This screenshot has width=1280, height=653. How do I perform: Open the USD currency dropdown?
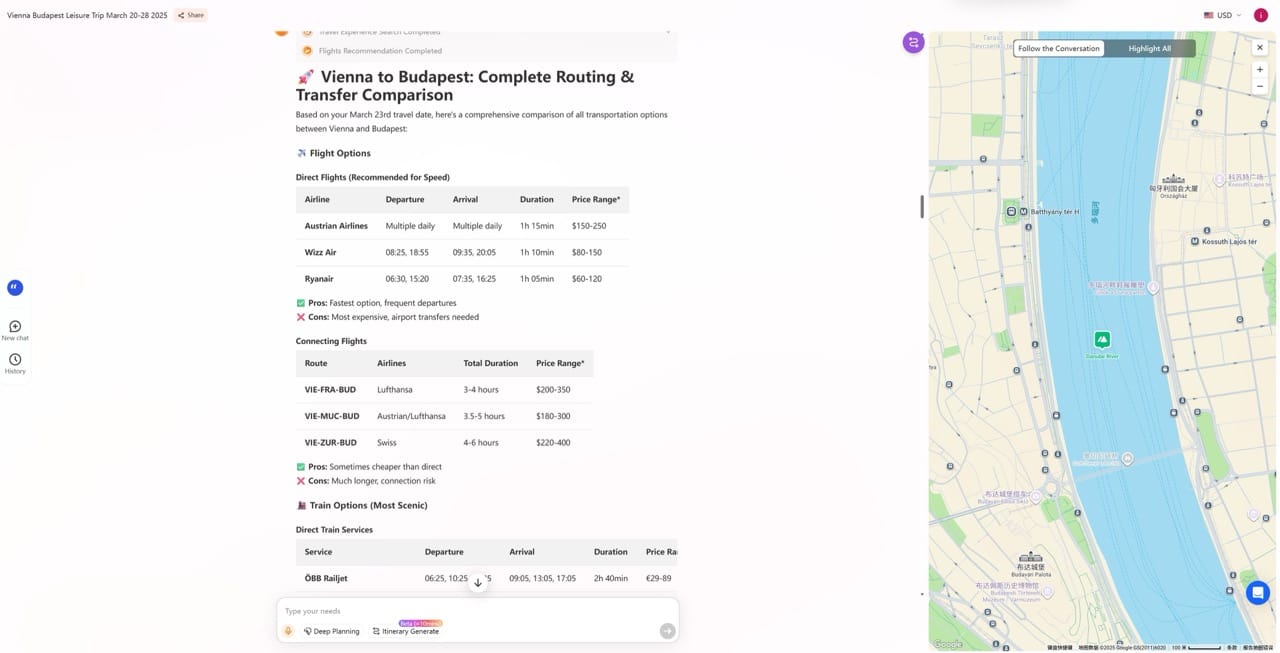(x=1223, y=15)
